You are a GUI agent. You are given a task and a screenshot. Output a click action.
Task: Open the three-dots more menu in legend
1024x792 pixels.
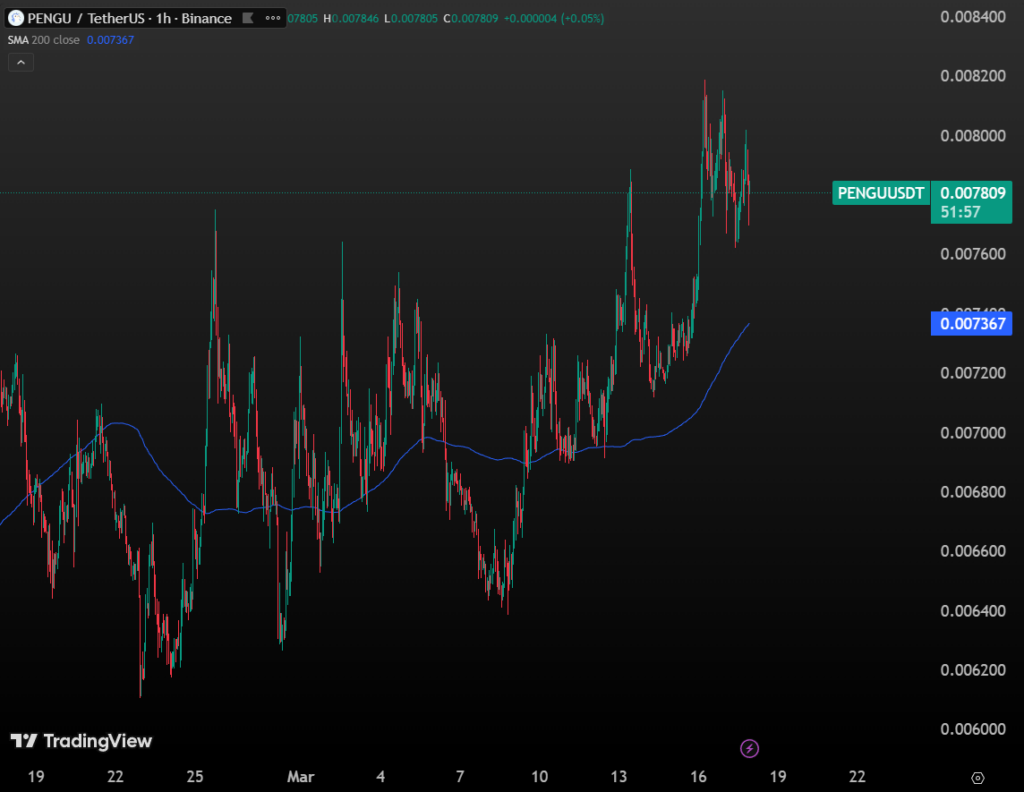271,18
